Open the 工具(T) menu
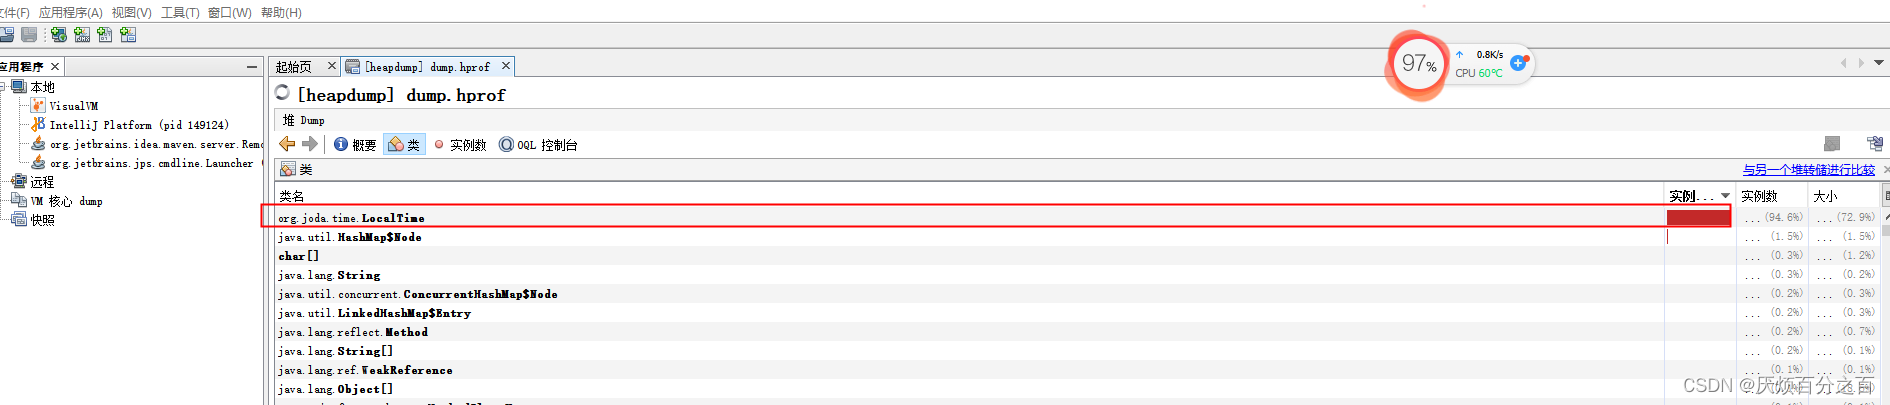Image resolution: width=1890 pixels, height=405 pixels. (180, 12)
